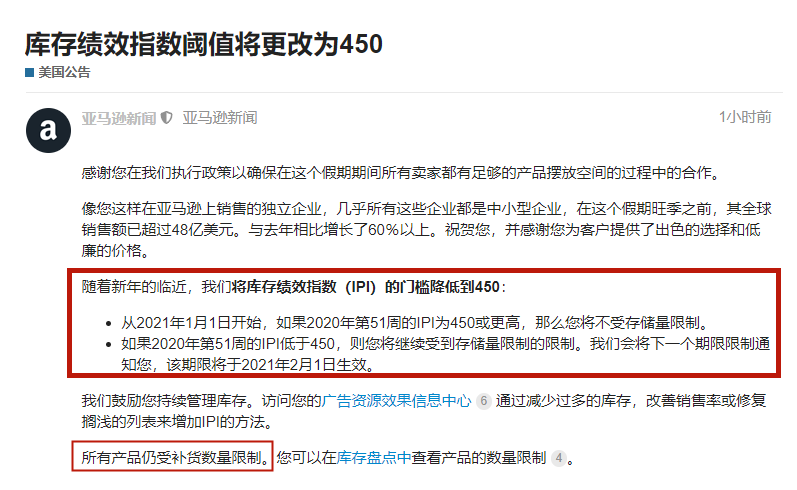
Task: Open the 美国公告 category
Action: pos(64,73)
